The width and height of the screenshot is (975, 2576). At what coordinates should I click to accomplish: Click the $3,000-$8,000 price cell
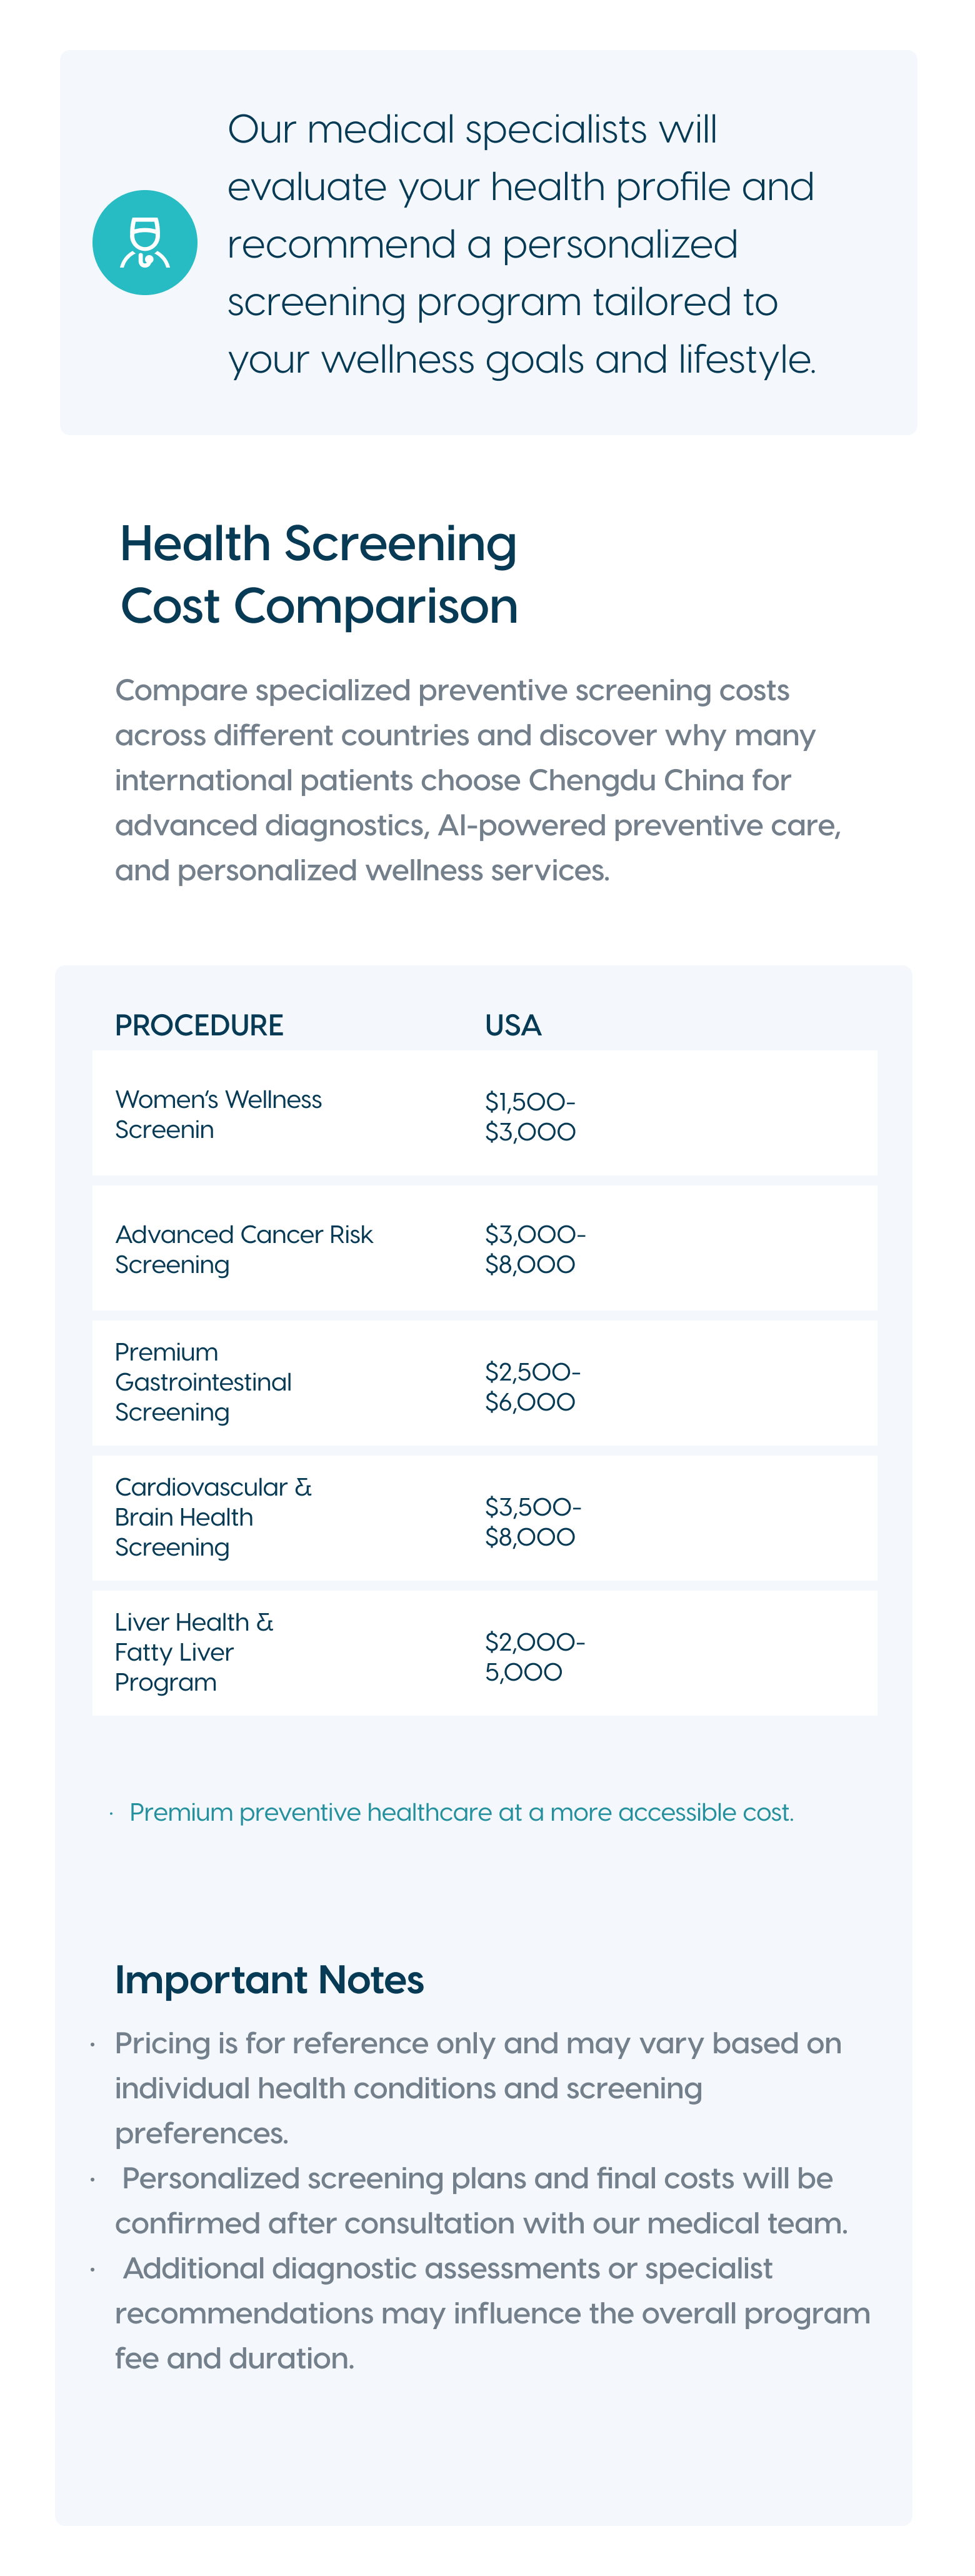(x=535, y=1249)
